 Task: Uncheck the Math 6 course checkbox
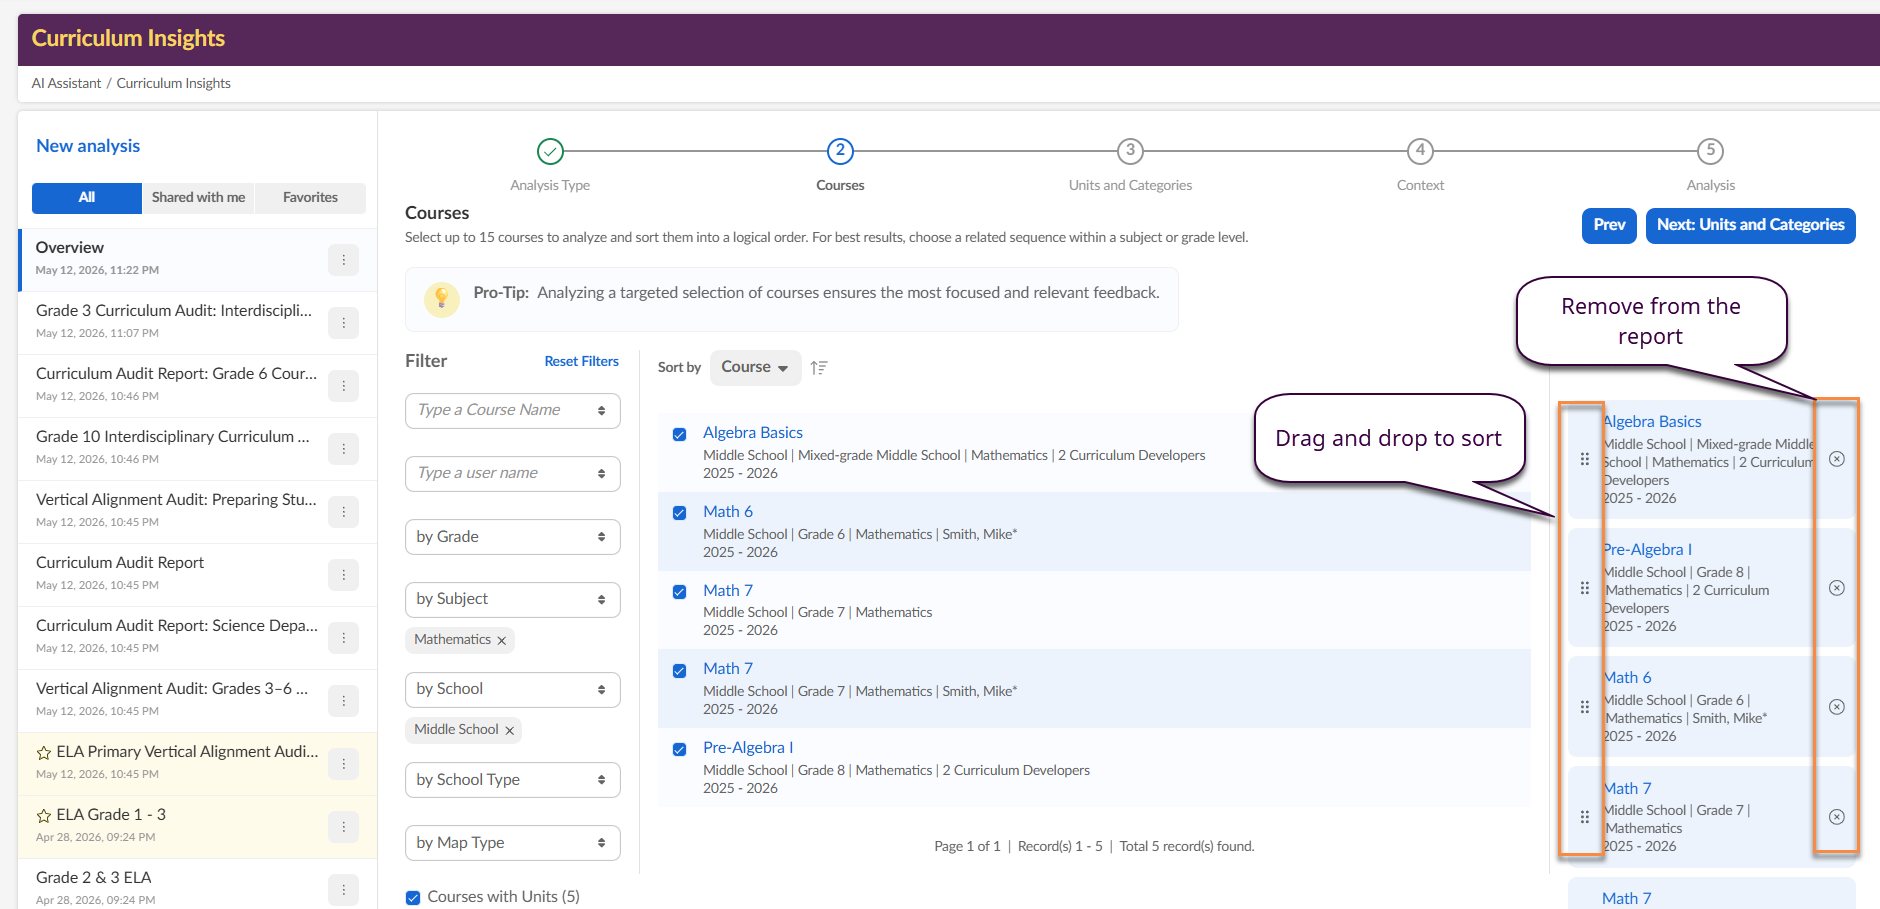point(680,513)
